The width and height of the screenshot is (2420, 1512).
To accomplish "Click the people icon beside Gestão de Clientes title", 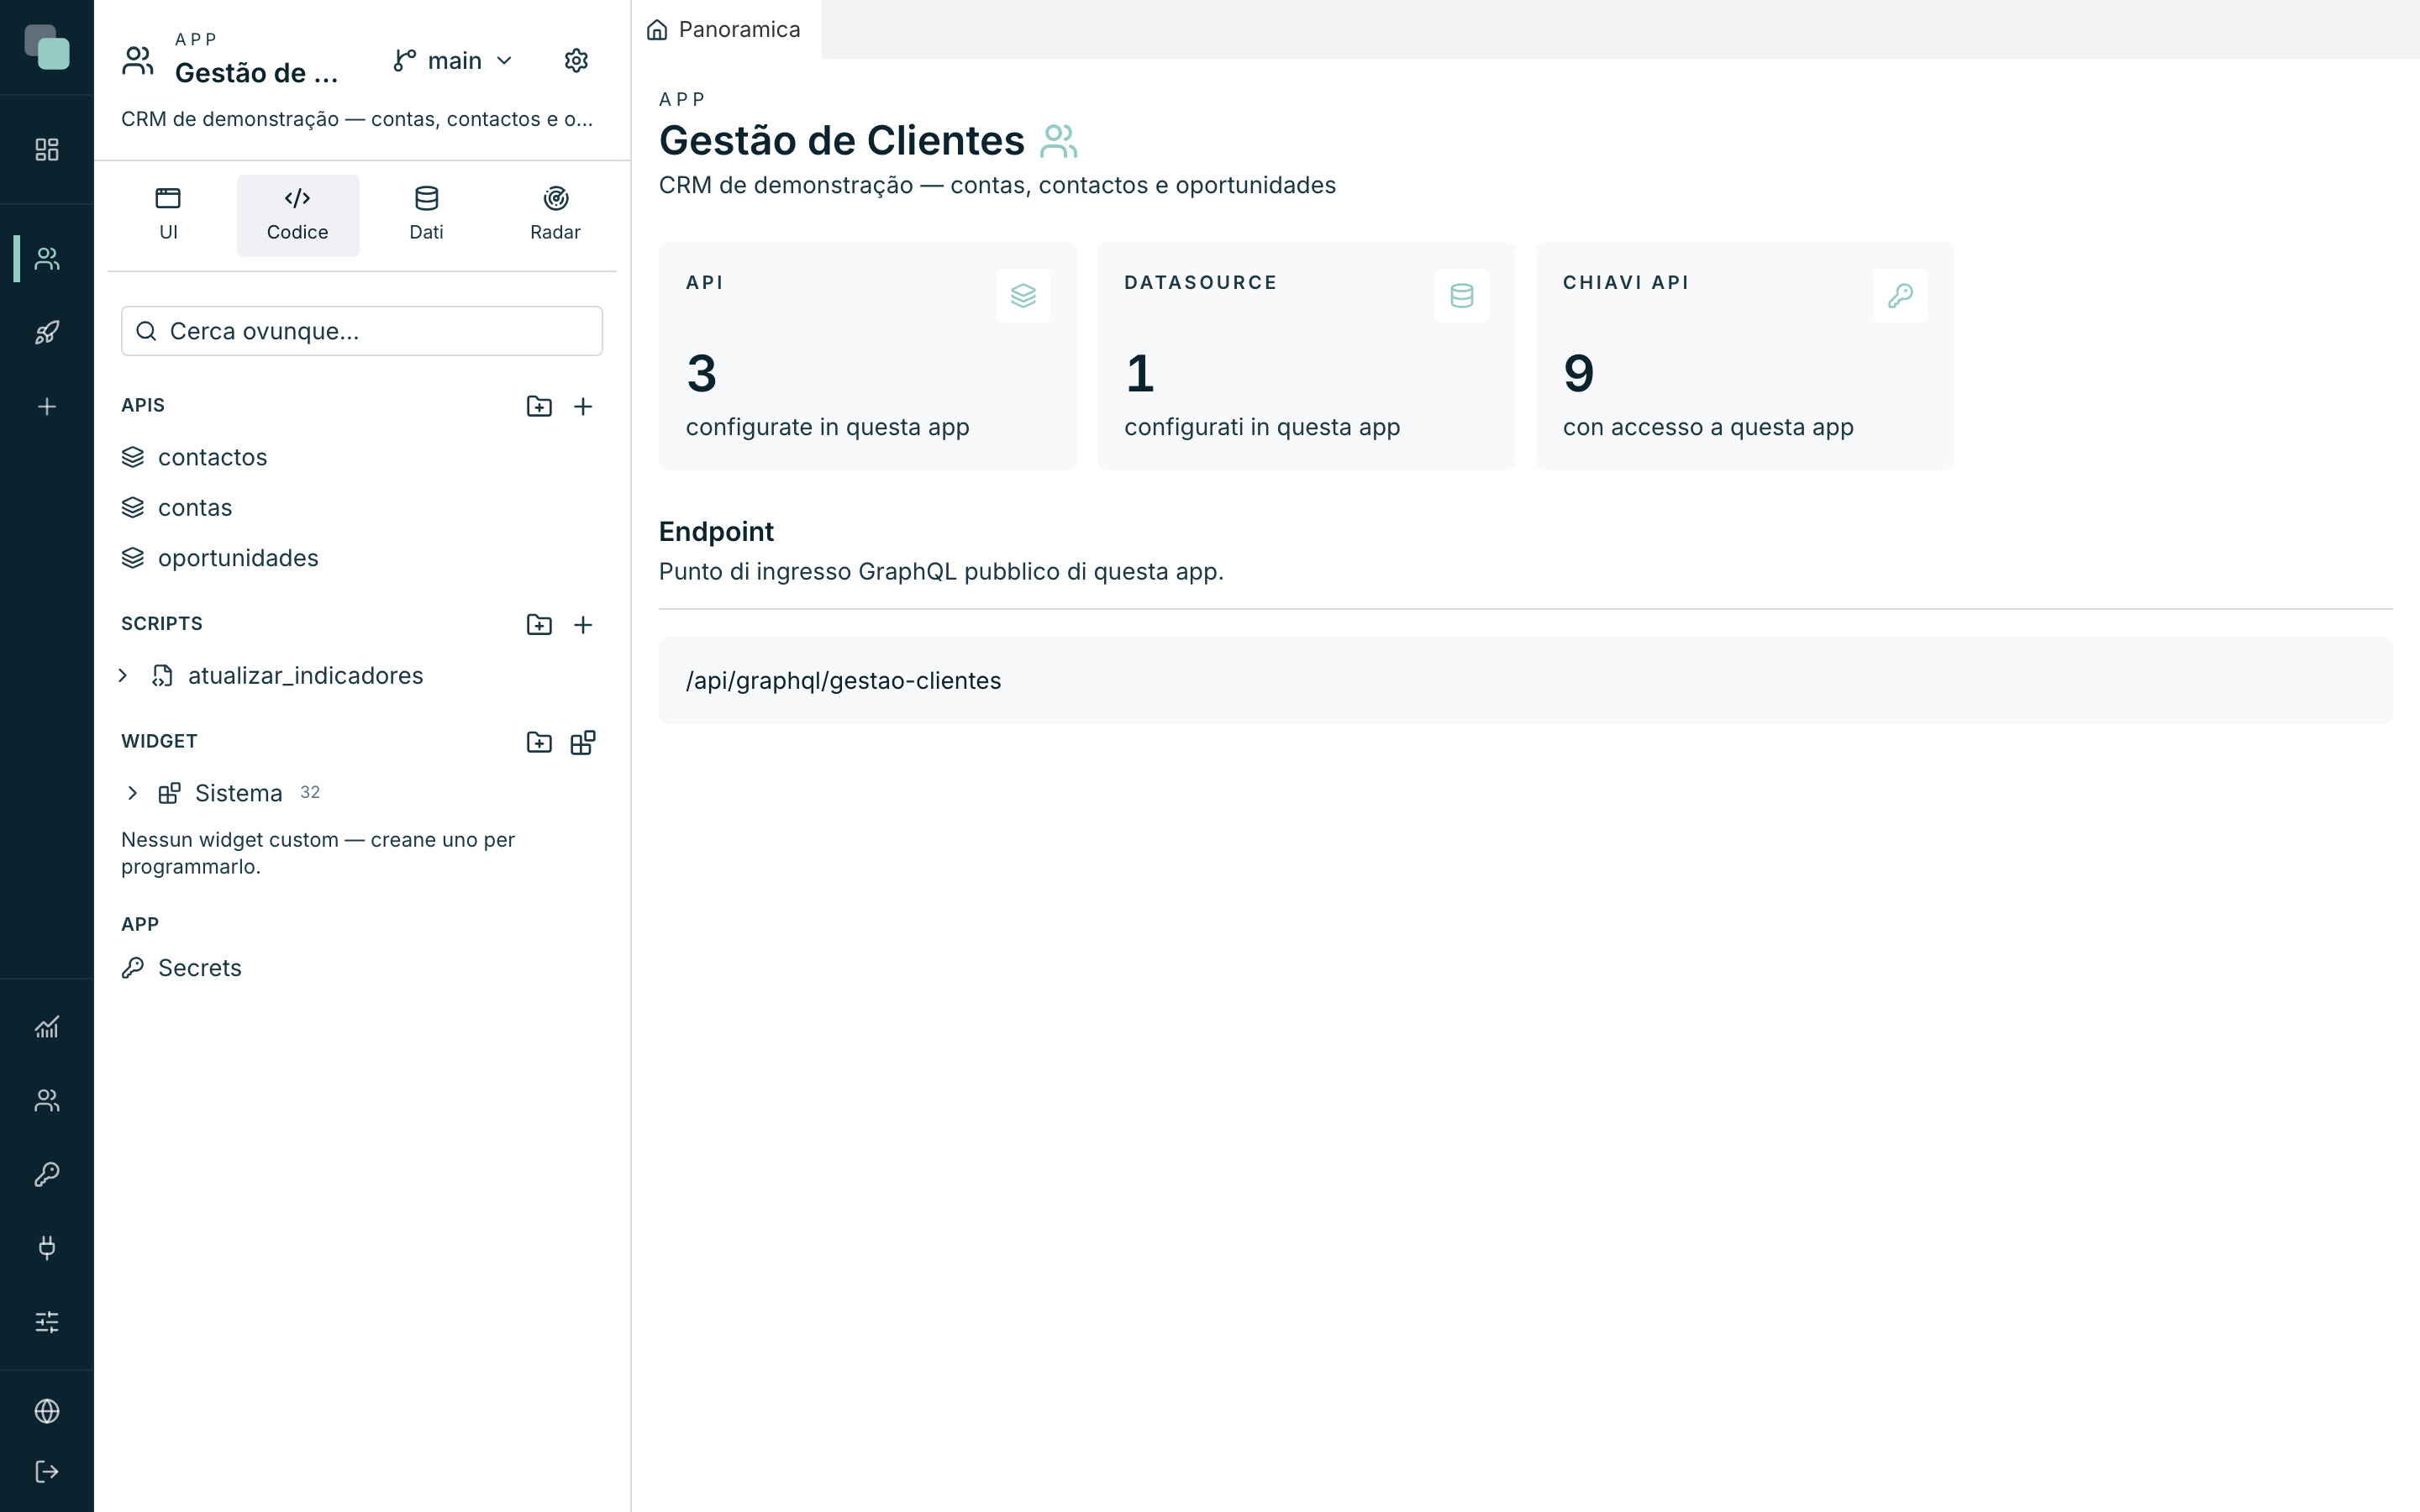I will point(1059,141).
